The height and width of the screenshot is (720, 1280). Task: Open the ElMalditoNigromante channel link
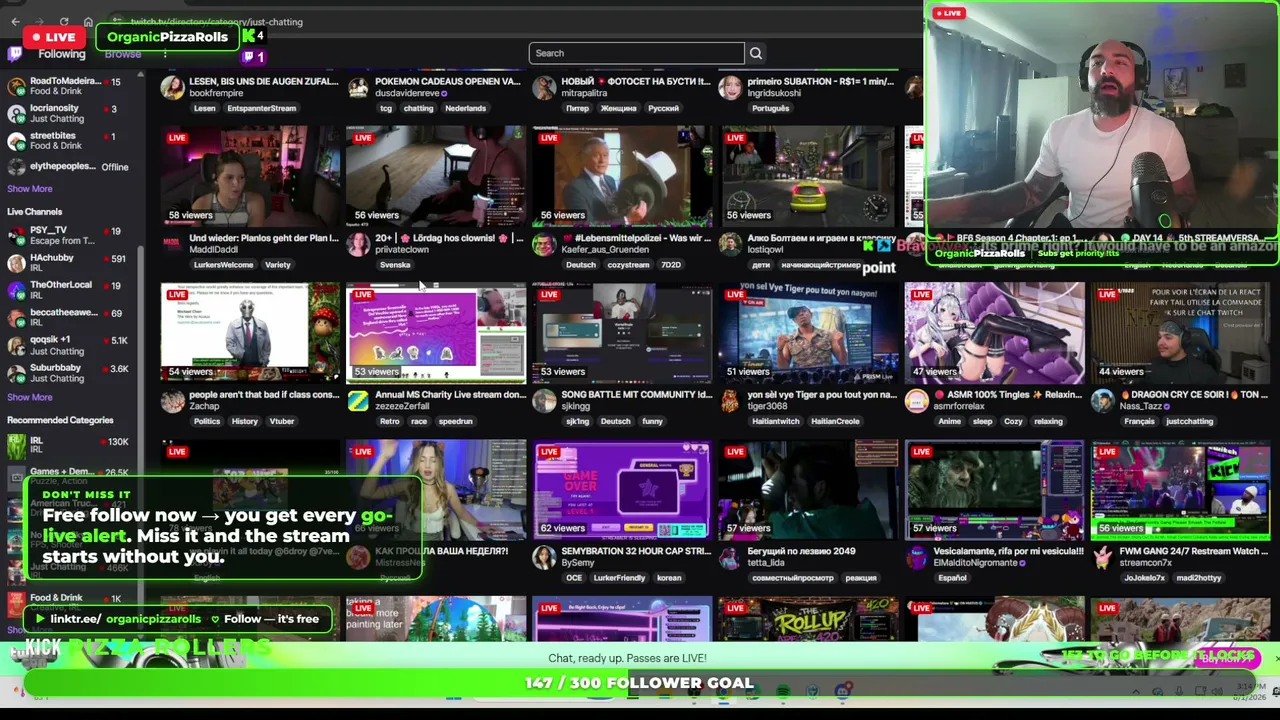click(976, 563)
